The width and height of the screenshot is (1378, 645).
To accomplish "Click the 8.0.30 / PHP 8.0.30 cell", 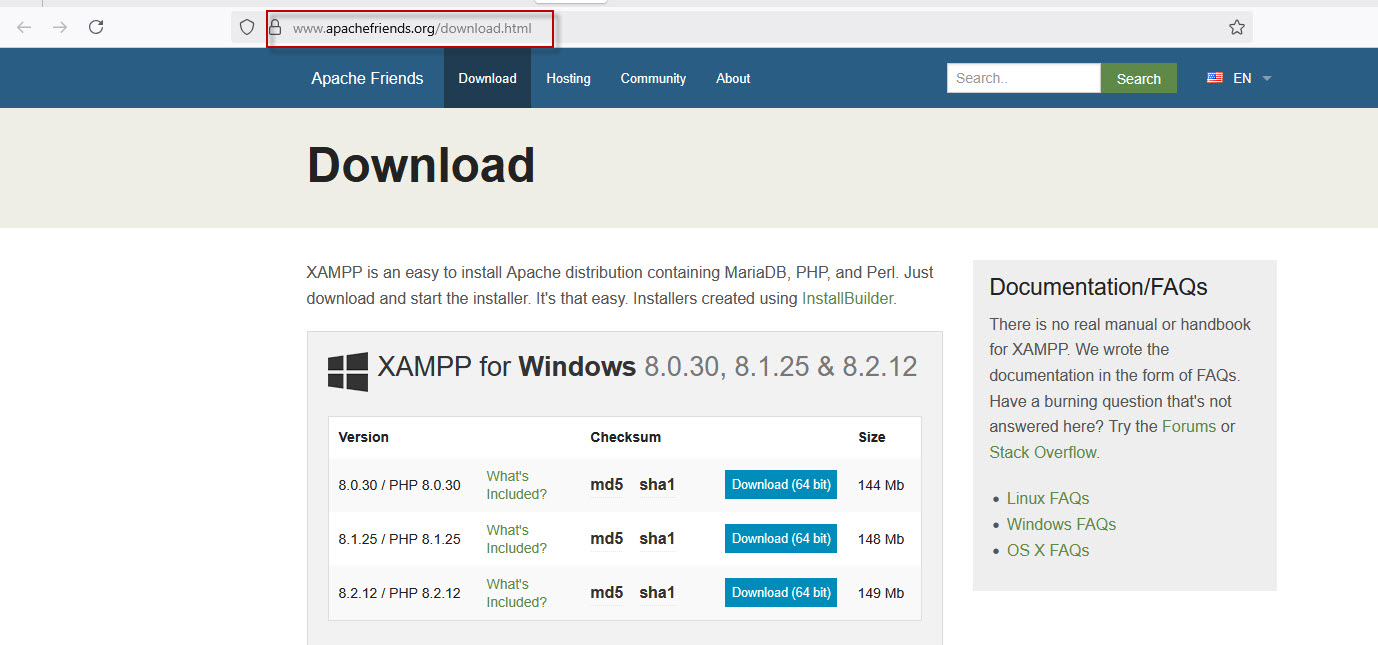I will [x=400, y=485].
